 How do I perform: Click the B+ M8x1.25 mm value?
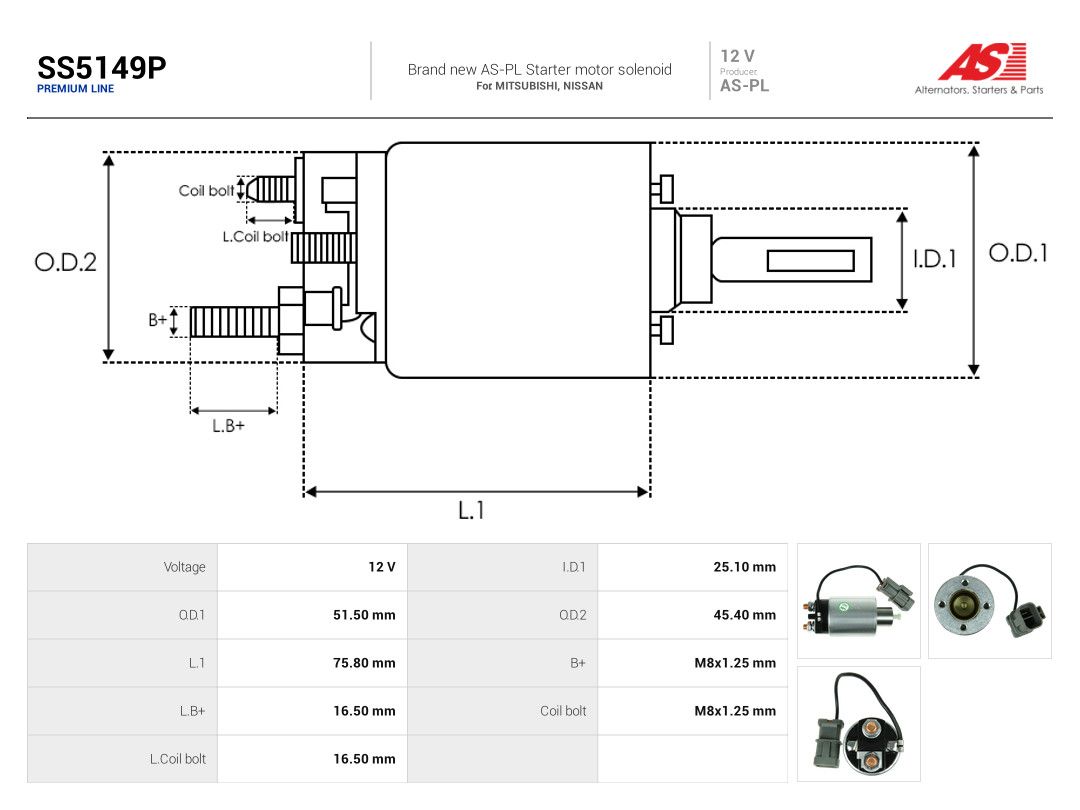pos(735,663)
